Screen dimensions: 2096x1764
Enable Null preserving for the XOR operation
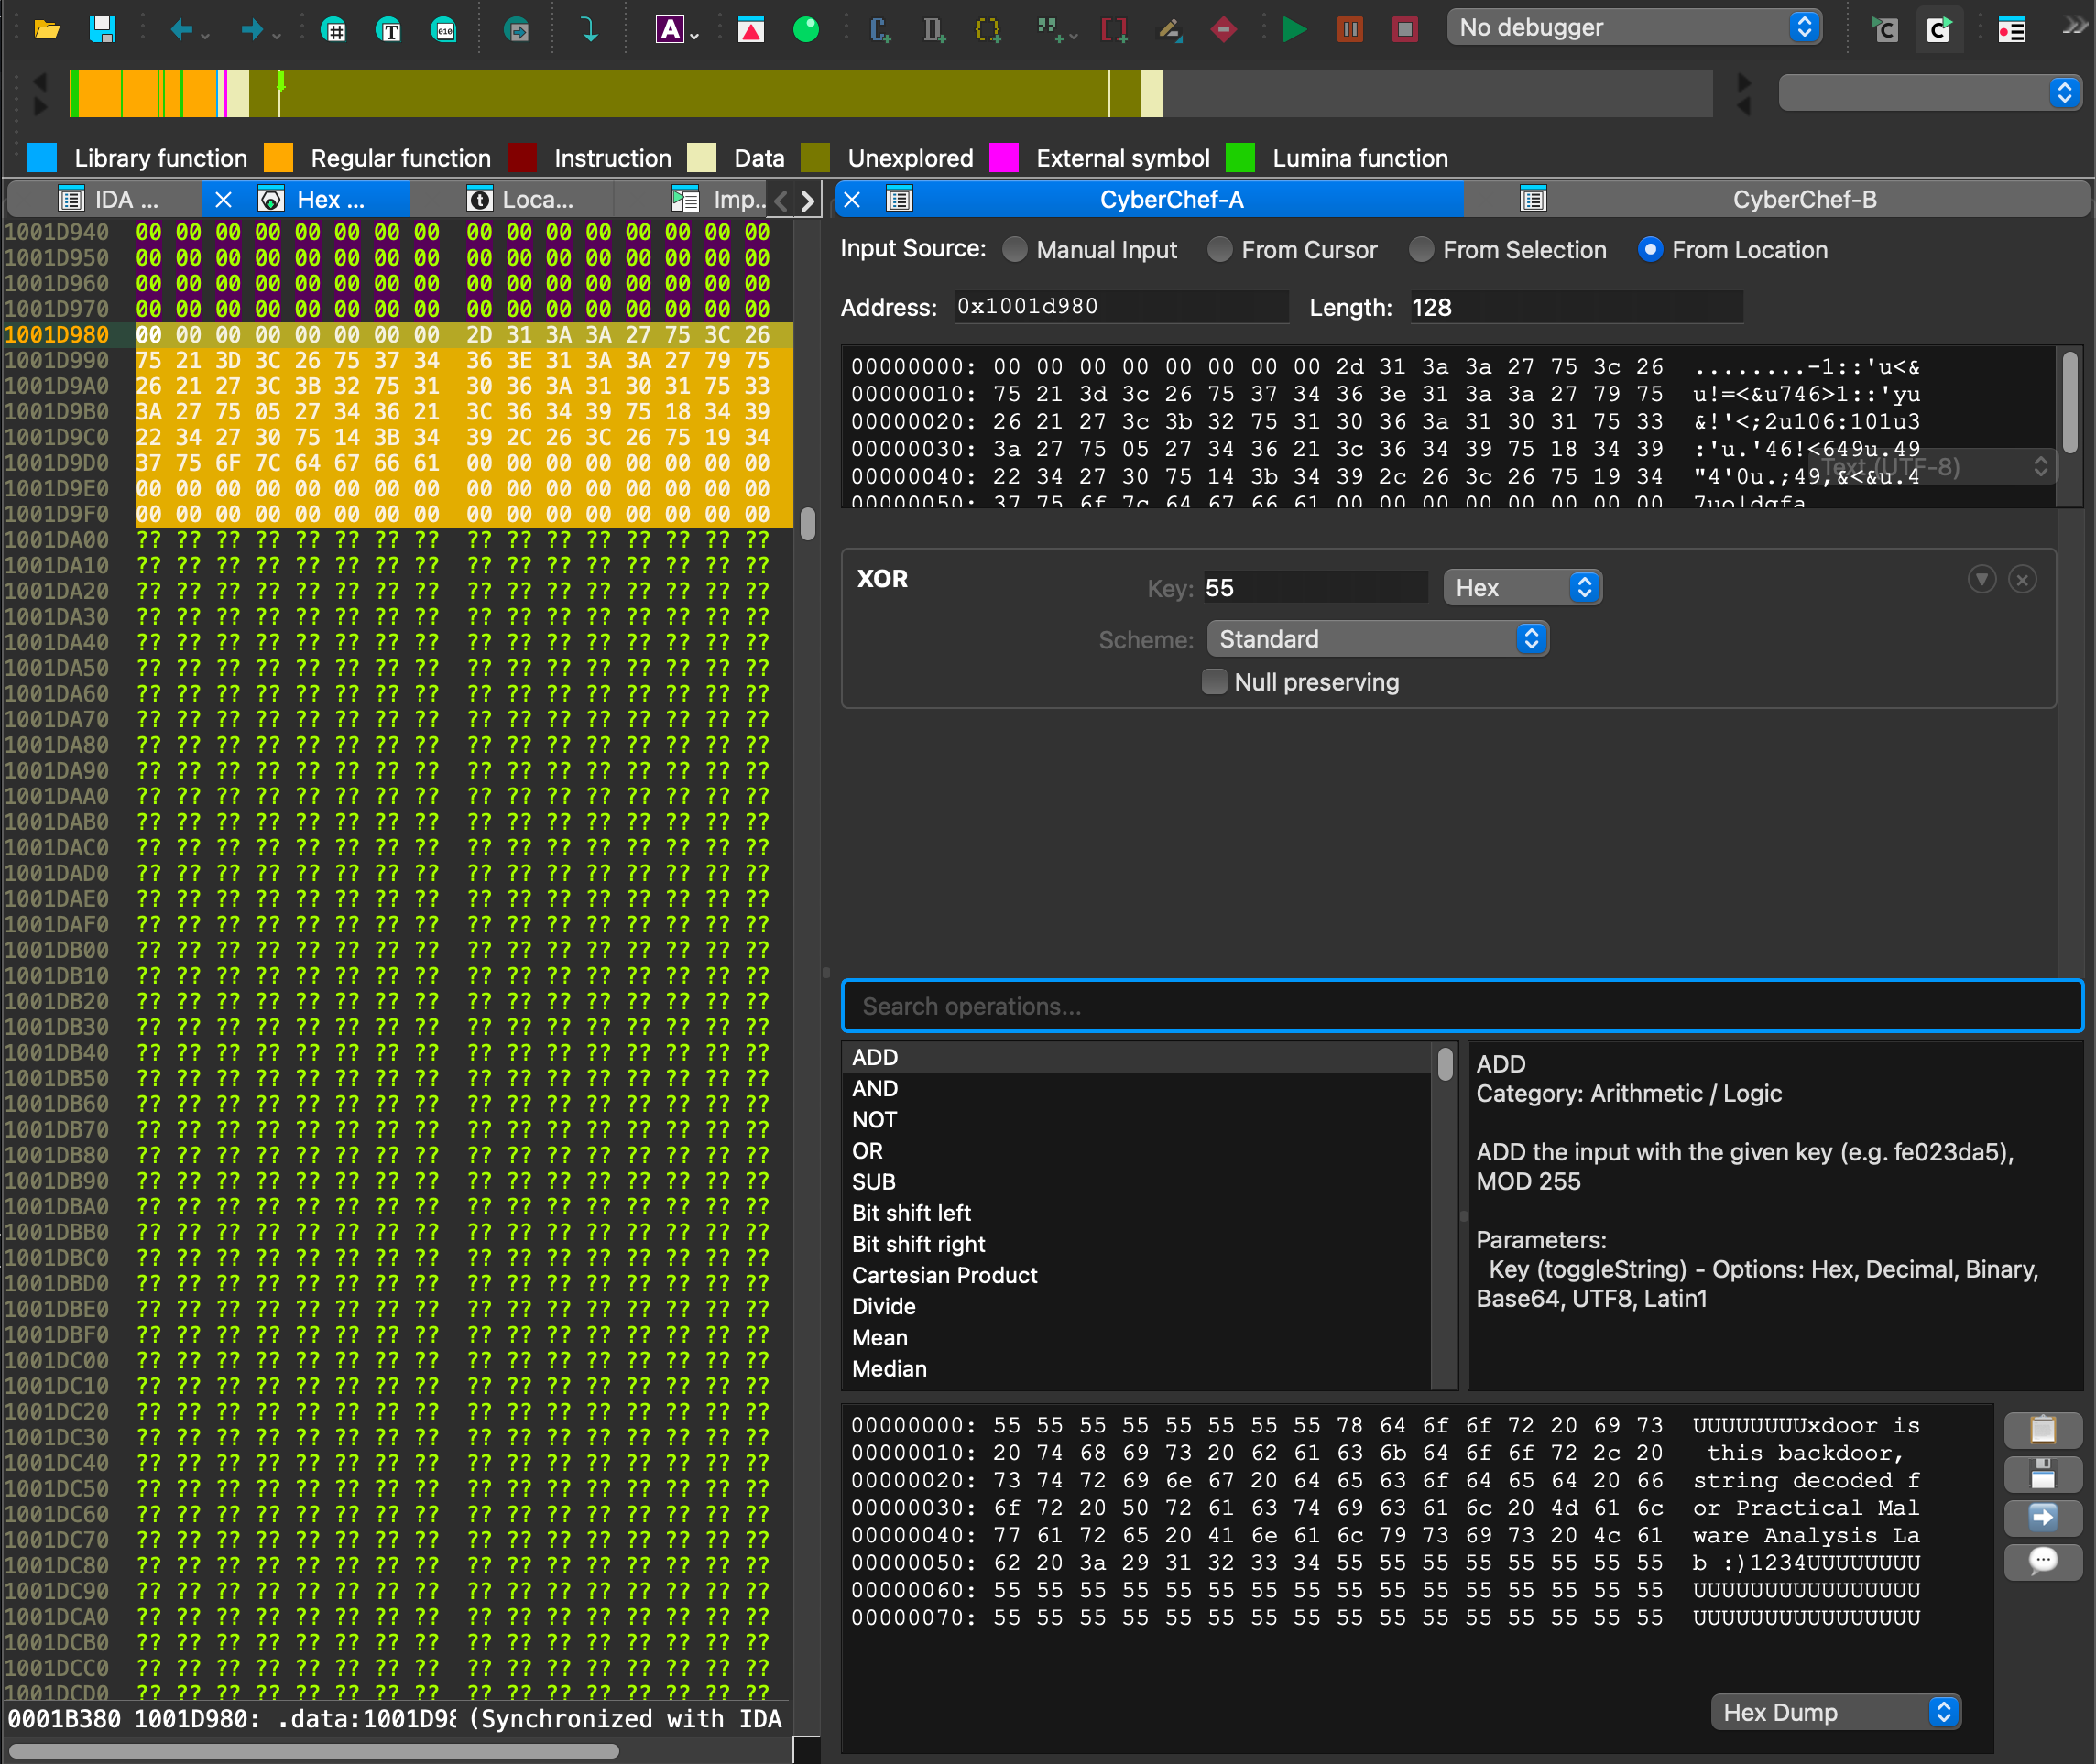click(1214, 681)
